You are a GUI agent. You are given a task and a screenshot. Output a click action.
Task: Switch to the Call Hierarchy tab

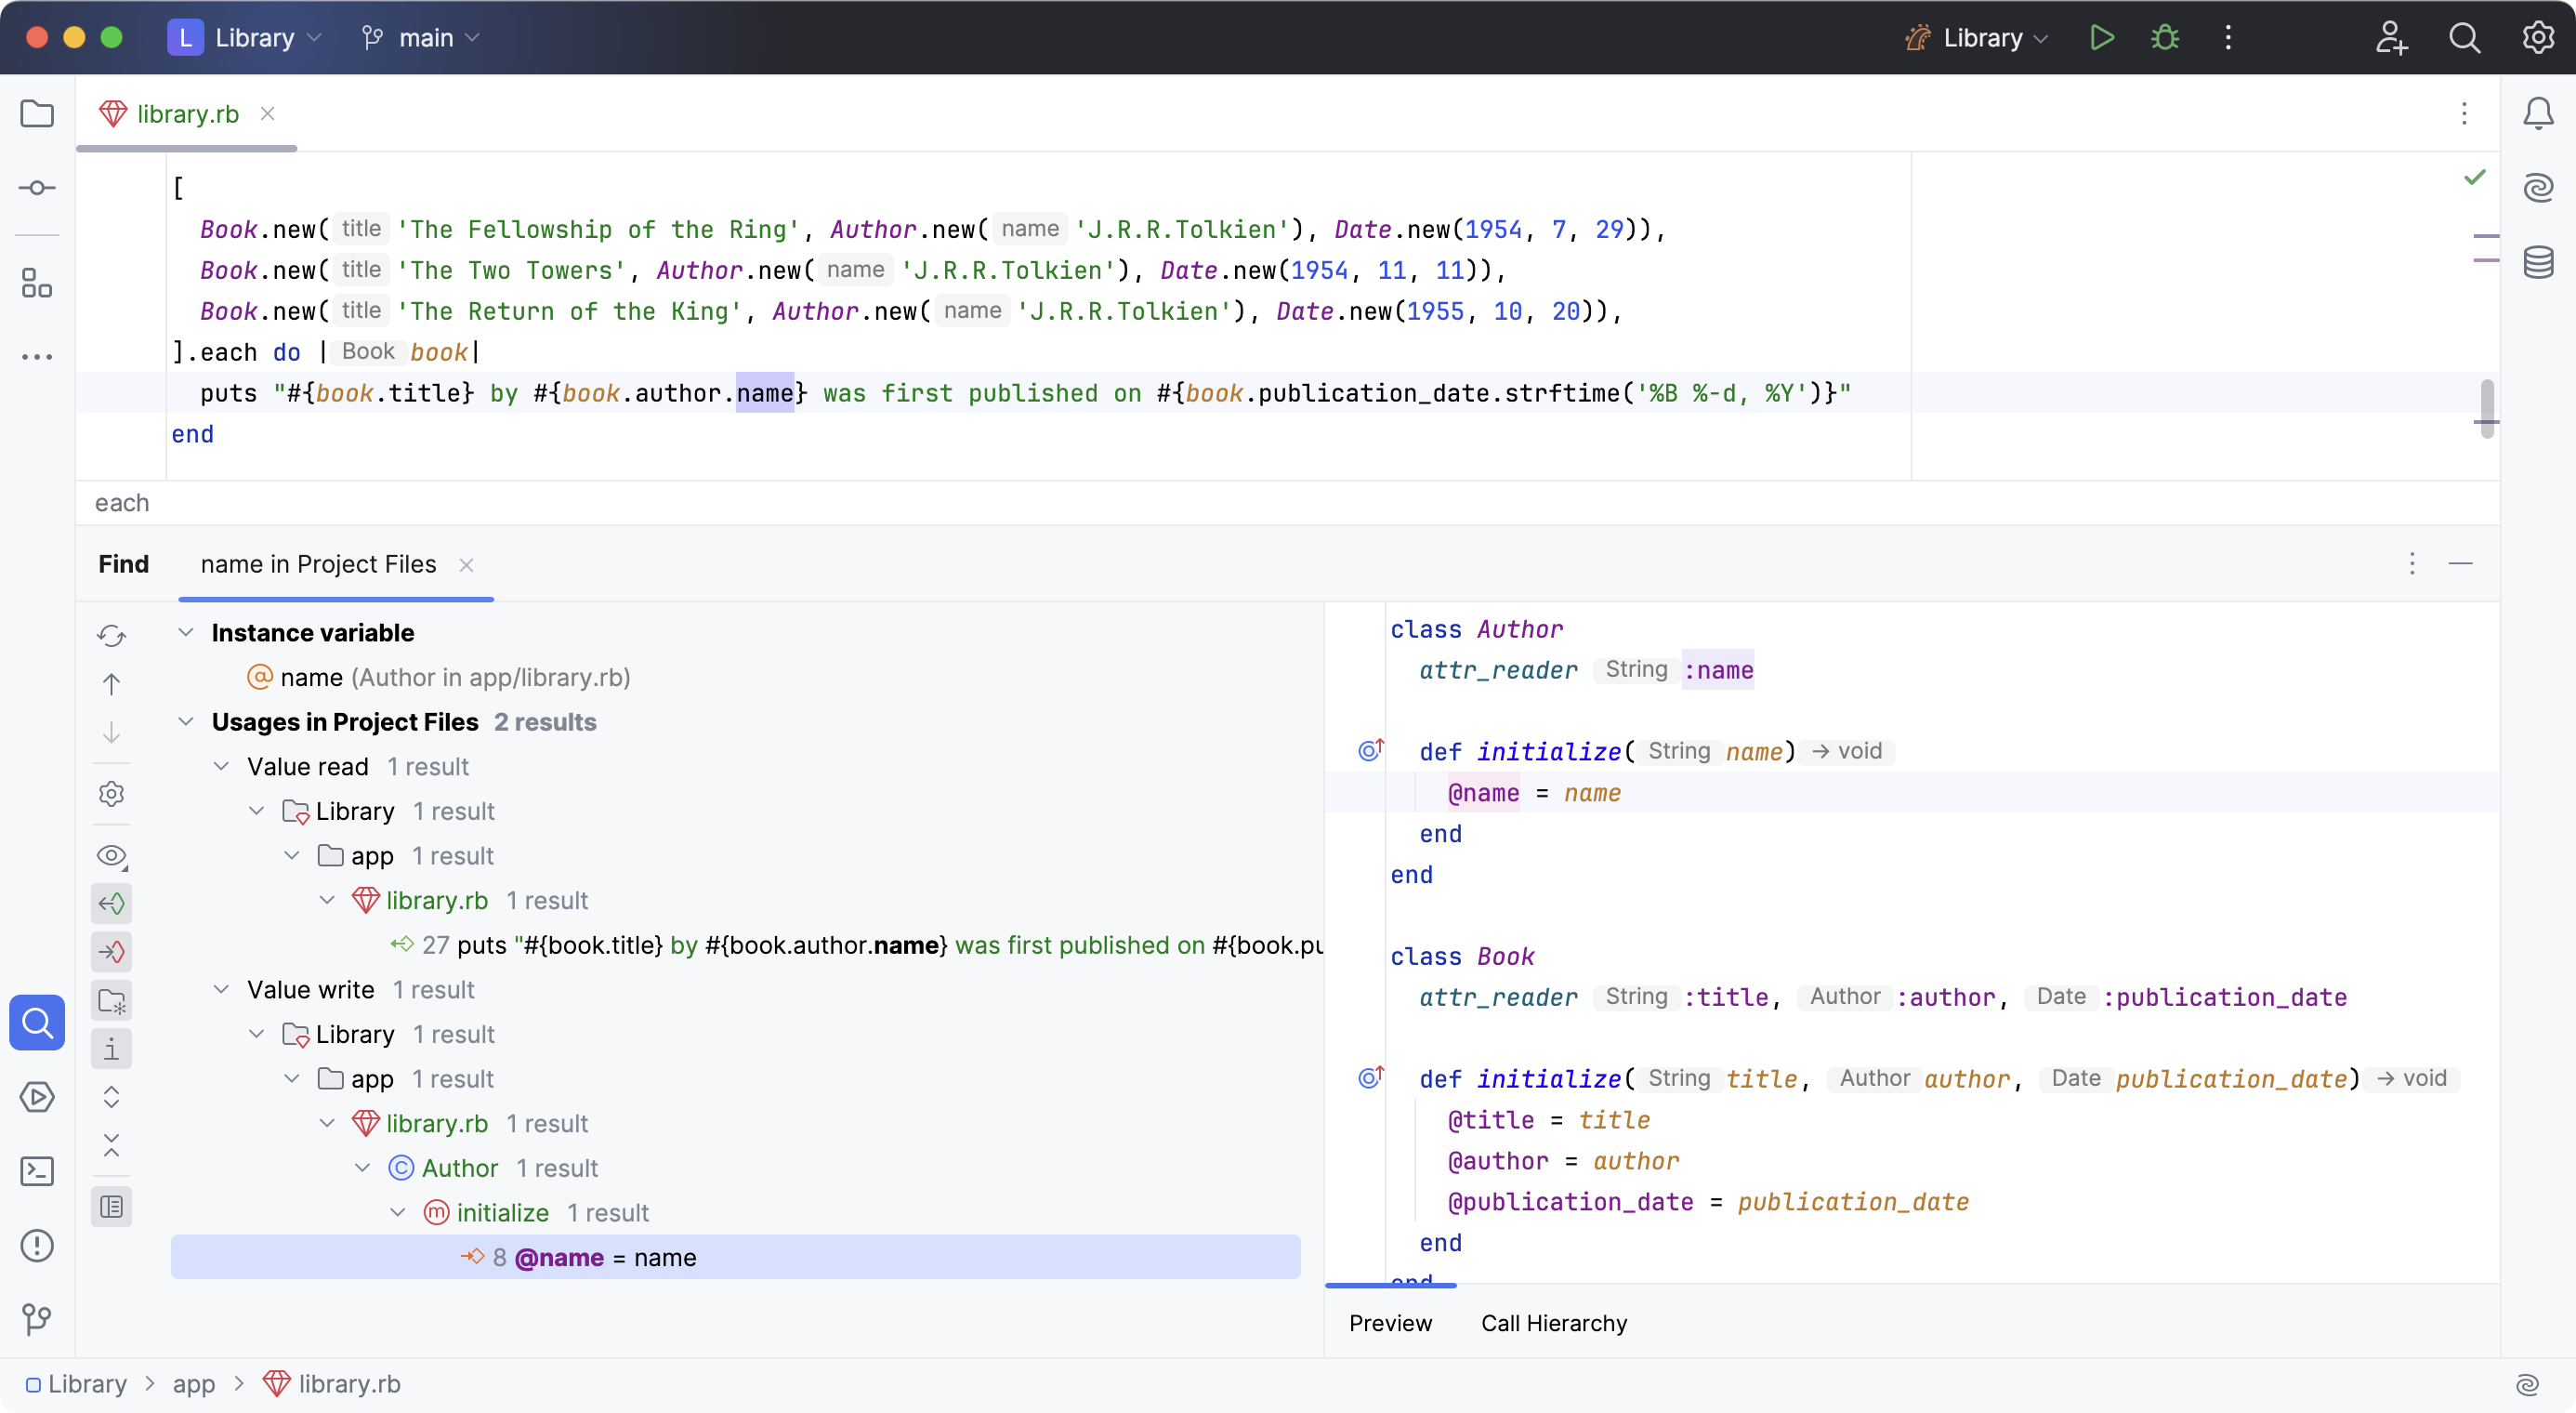click(1553, 1325)
